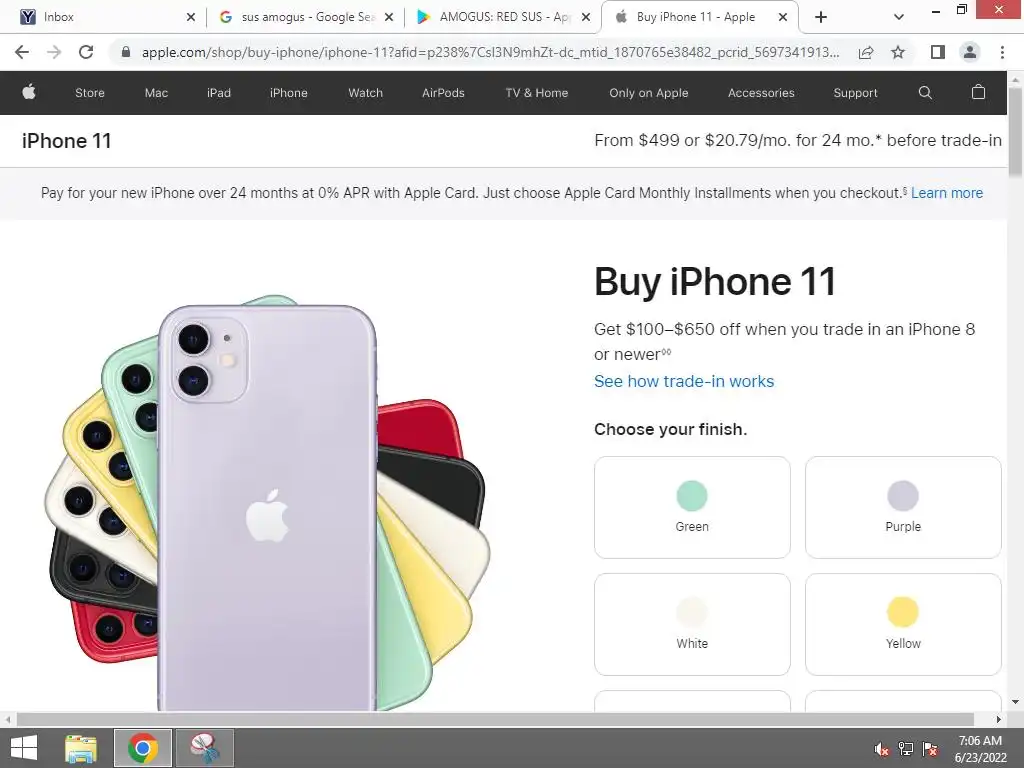Toggle the browser side panel icon
This screenshot has width=1024, height=768.
click(938, 52)
